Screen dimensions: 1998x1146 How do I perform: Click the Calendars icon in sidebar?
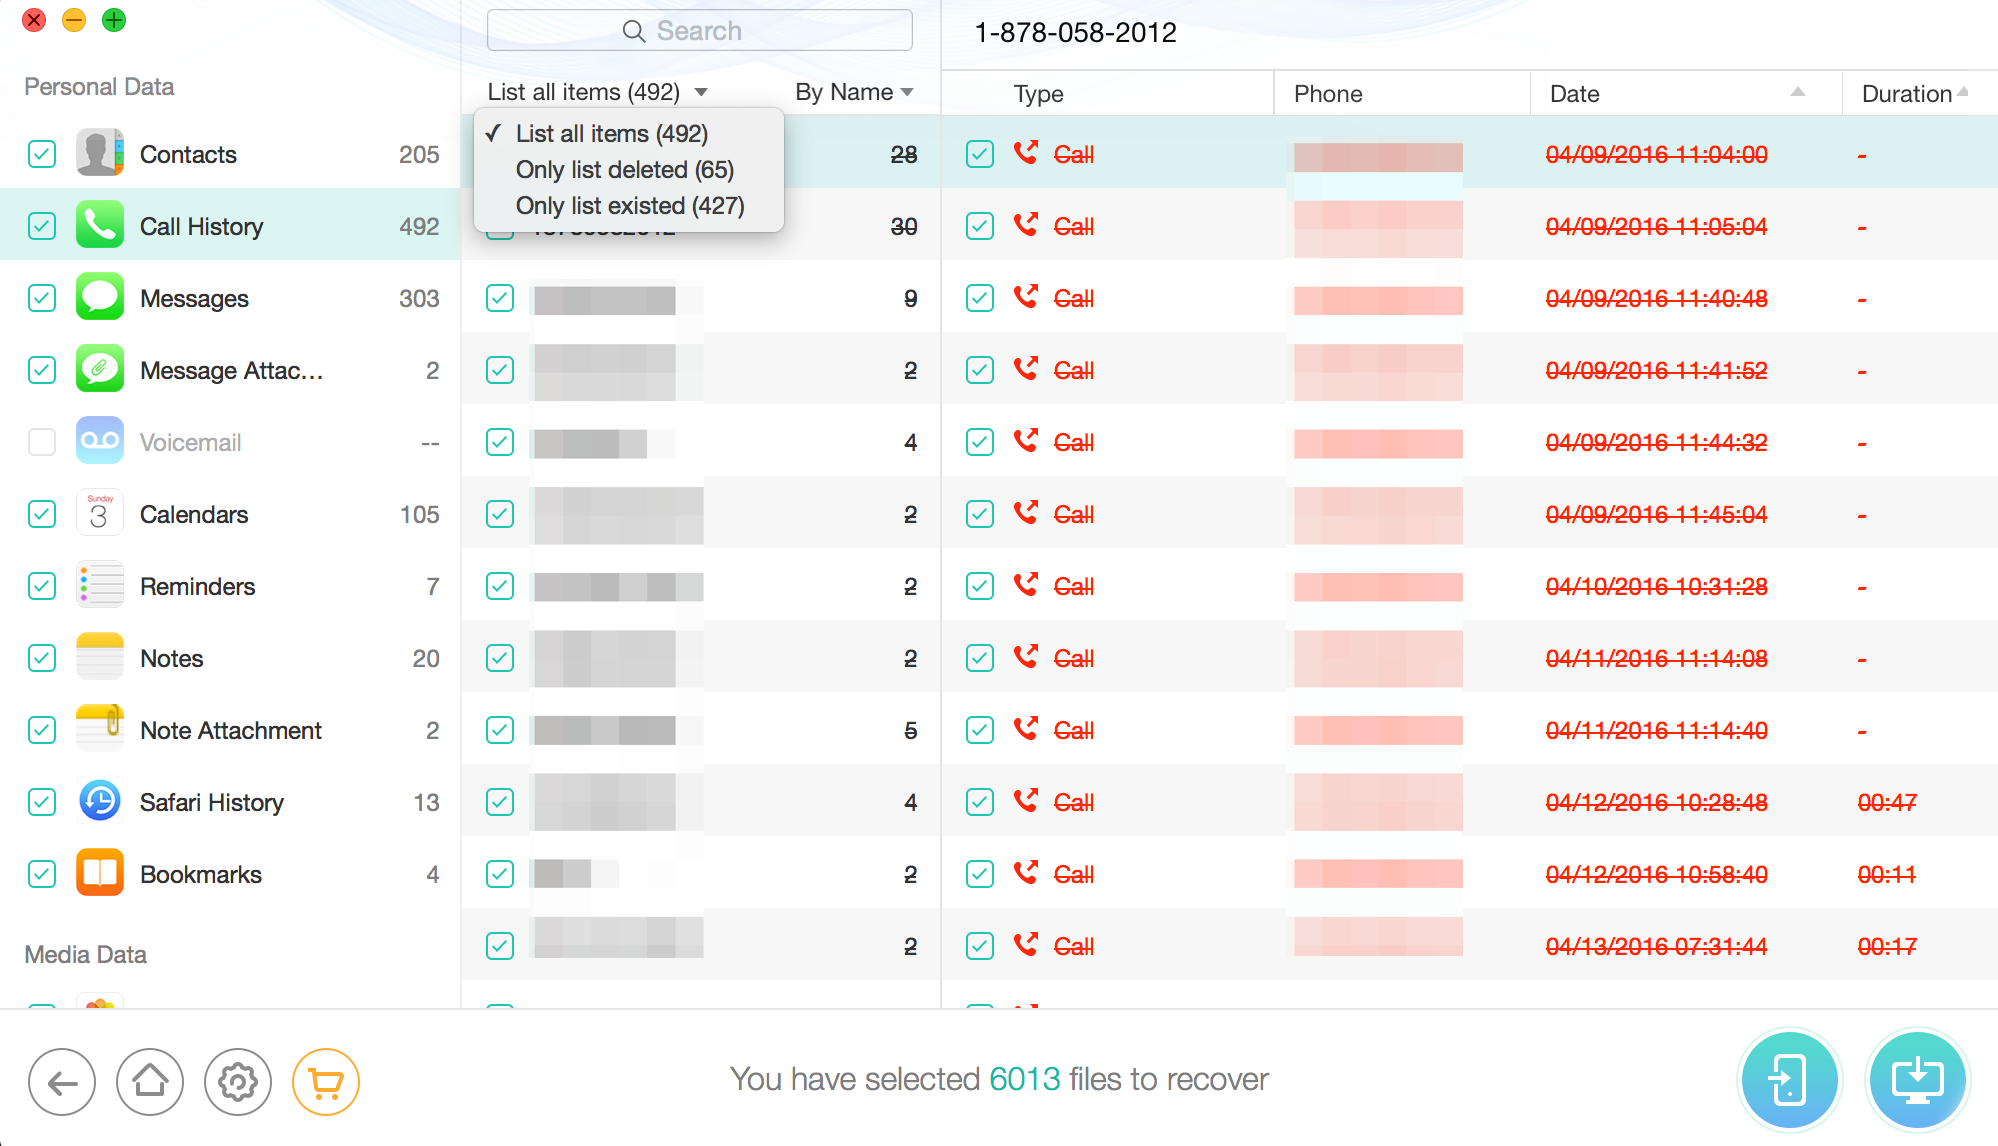pyautogui.click(x=103, y=515)
